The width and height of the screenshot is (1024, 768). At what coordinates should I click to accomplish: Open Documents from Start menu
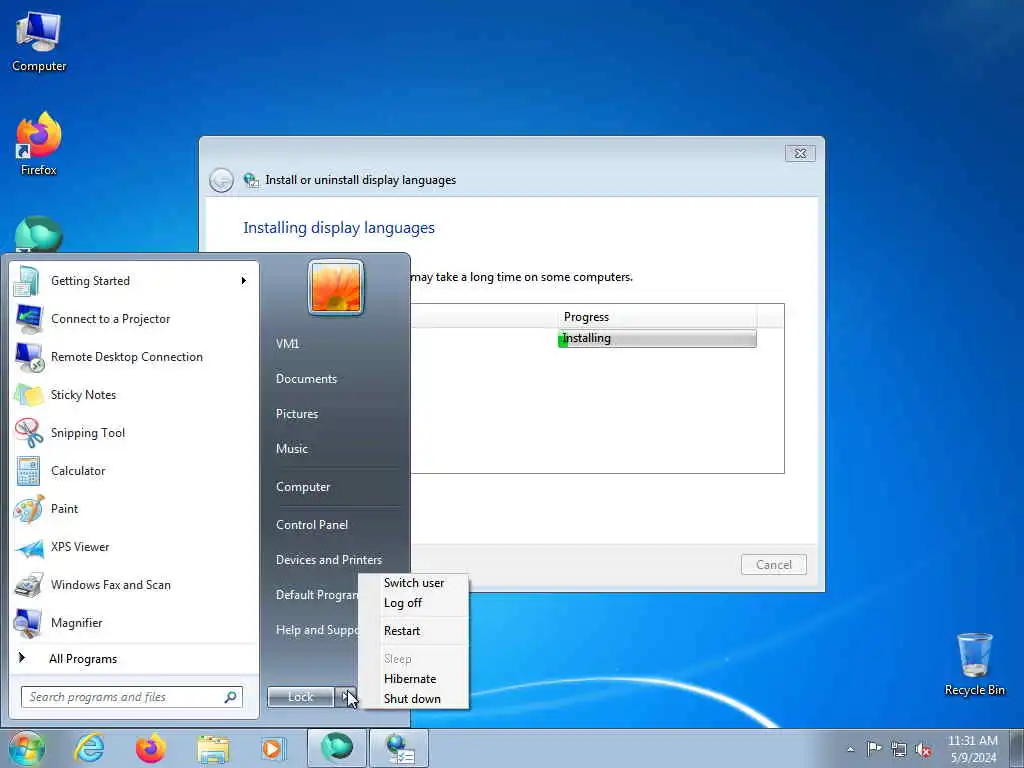click(x=306, y=379)
